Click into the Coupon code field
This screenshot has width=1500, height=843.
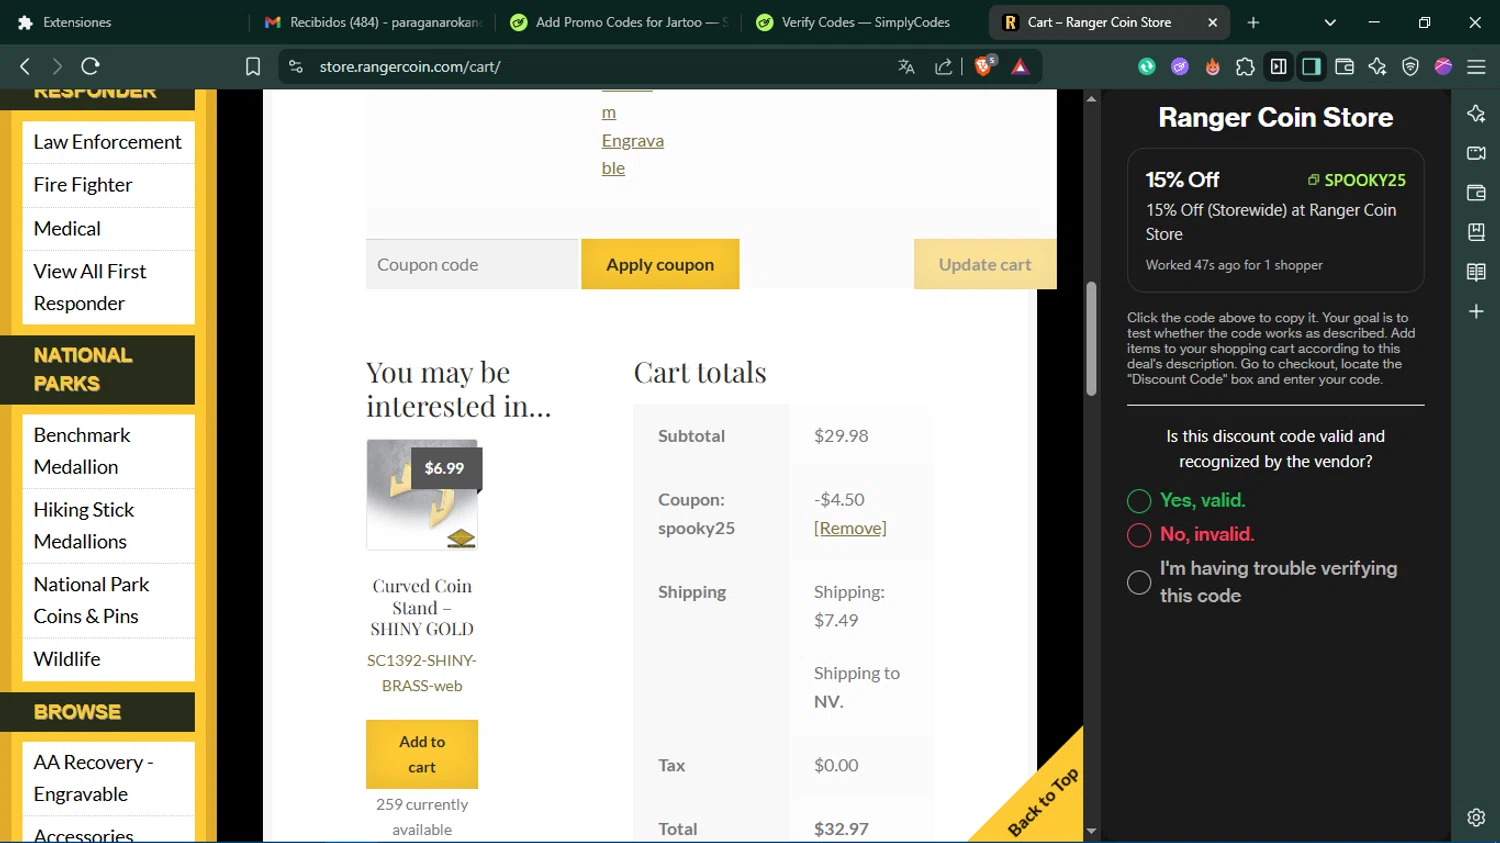[472, 264]
